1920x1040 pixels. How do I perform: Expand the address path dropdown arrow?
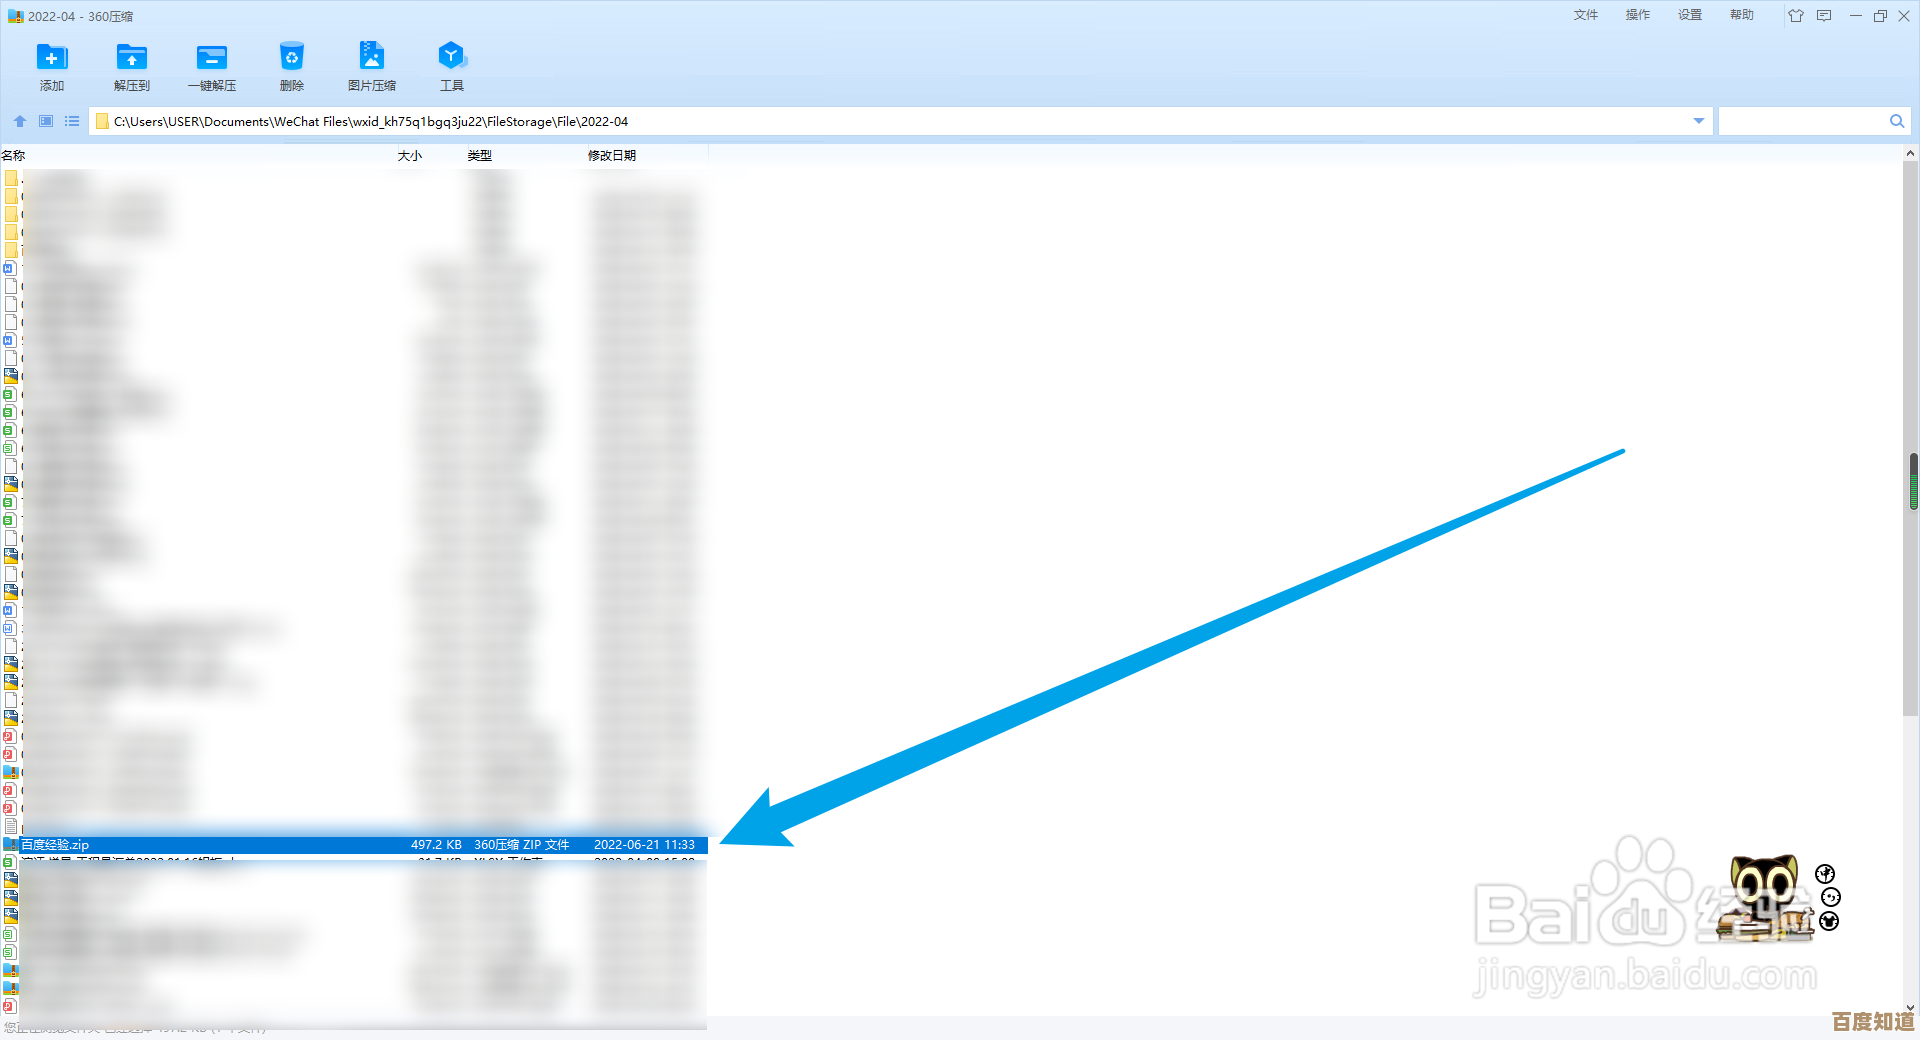coord(1698,121)
